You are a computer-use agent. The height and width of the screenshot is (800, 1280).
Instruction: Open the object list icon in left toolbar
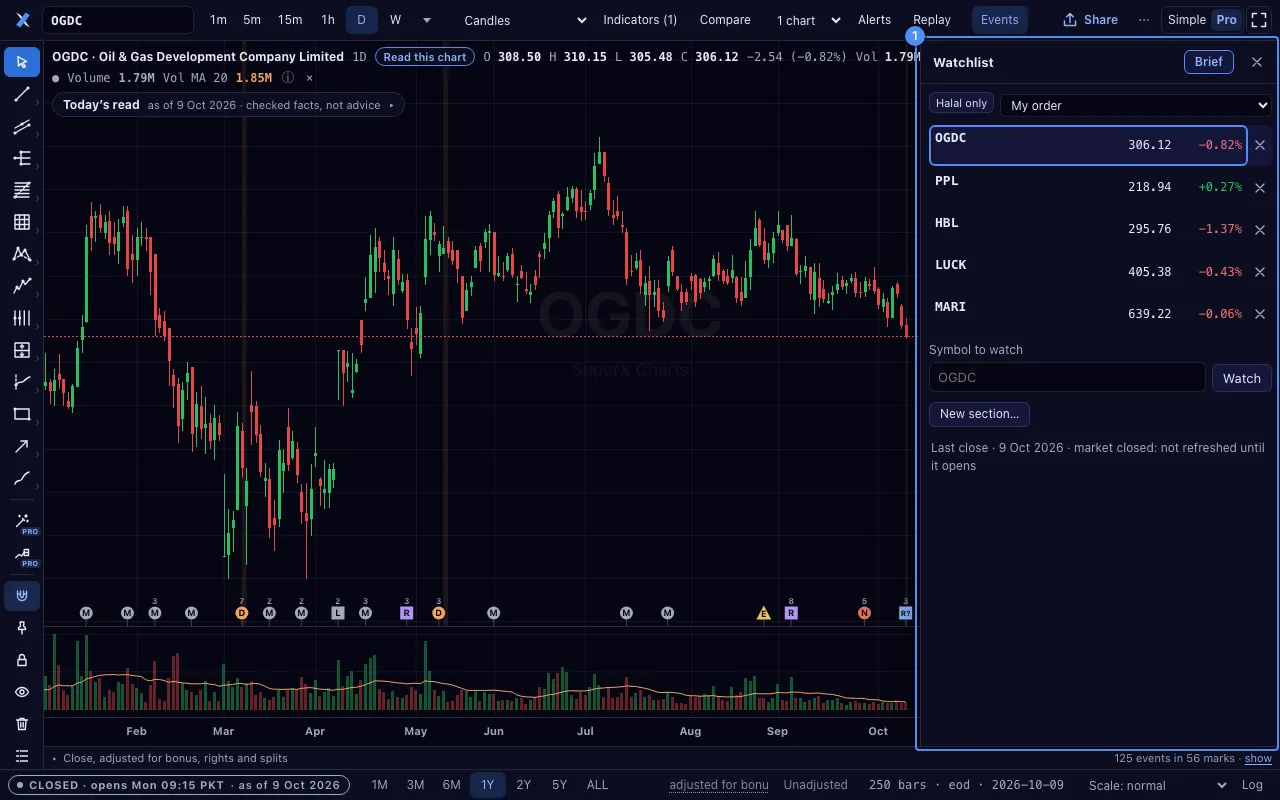coord(22,756)
